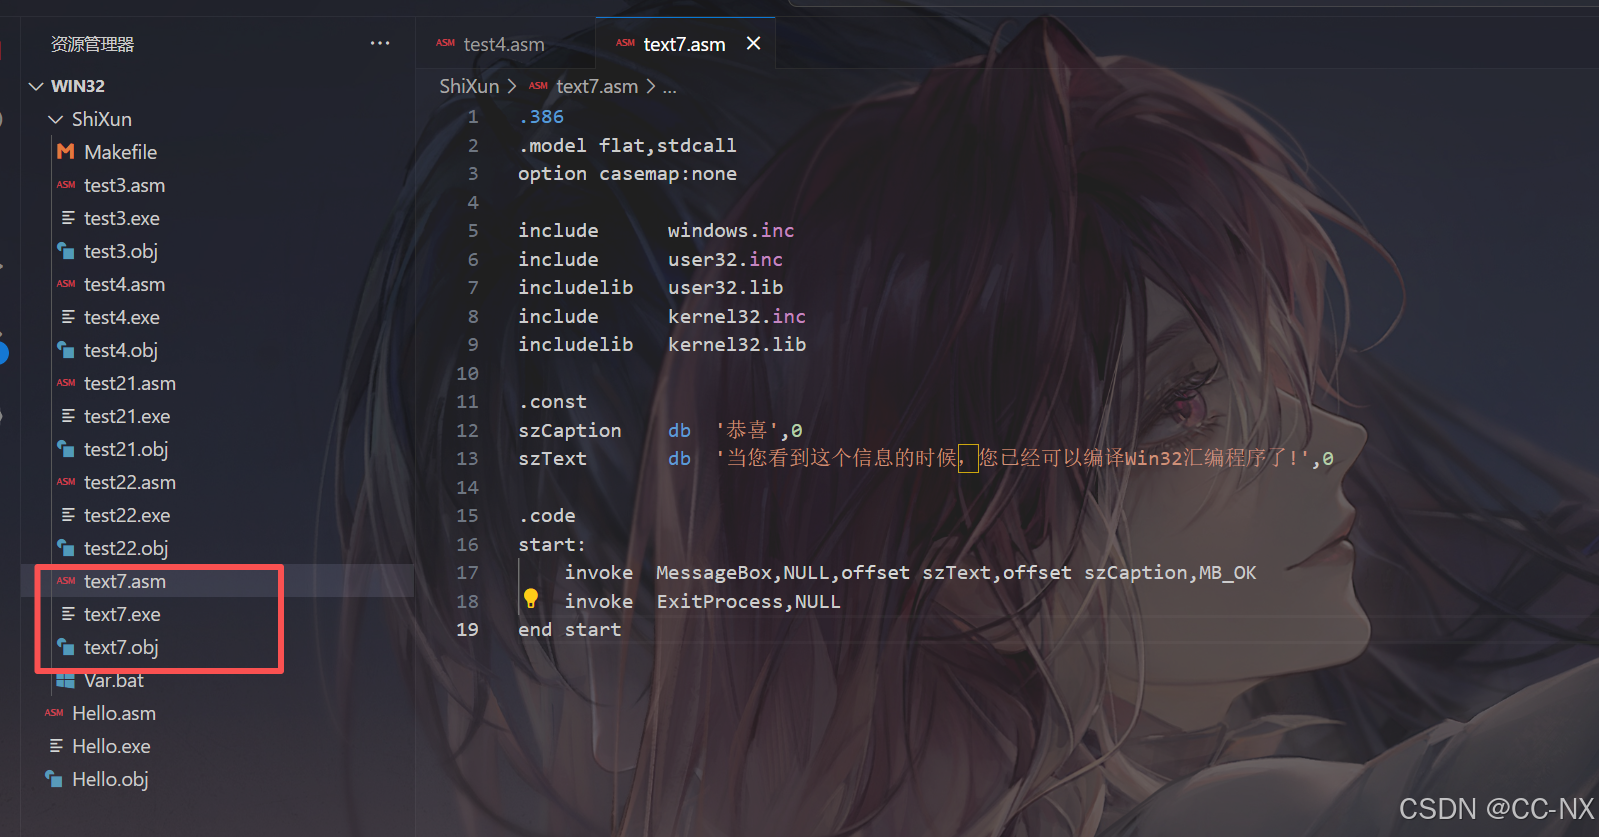Click the ASM icon beside text7.asm in tree
The width and height of the screenshot is (1599, 837).
(x=66, y=581)
